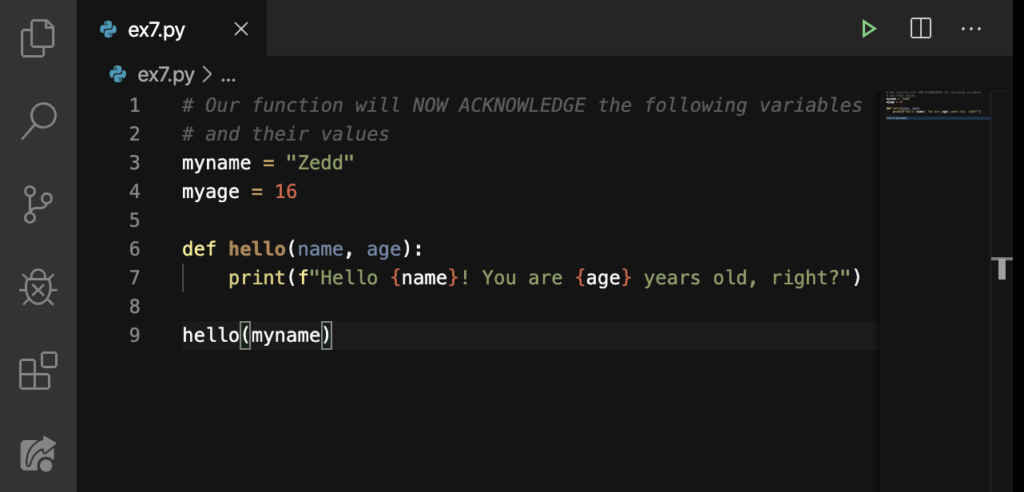This screenshot has width=1024, height=492.
Task: Click the vertical scrollbar marker
Action: (1002, 268)
